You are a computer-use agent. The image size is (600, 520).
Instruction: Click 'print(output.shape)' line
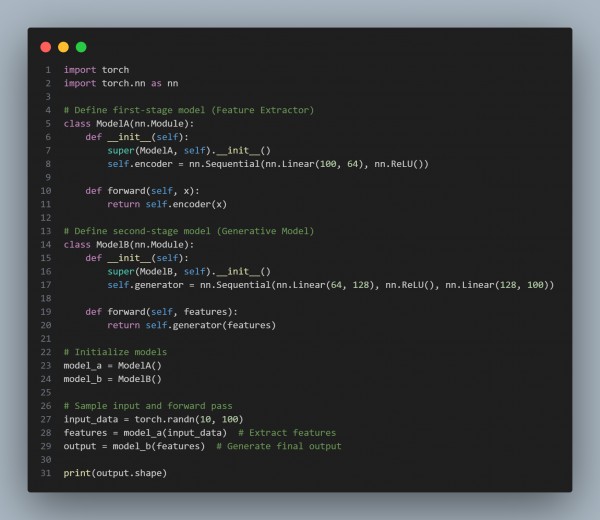115,473
